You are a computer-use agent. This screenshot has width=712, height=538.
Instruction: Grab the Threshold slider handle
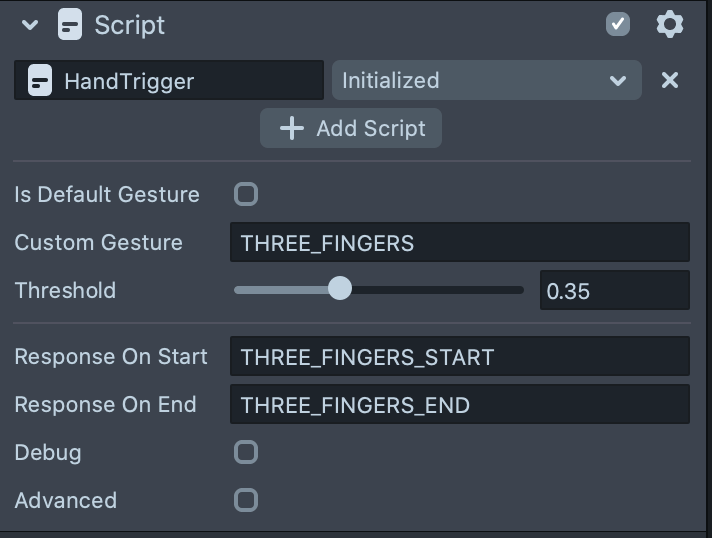(x=340, y=290)
